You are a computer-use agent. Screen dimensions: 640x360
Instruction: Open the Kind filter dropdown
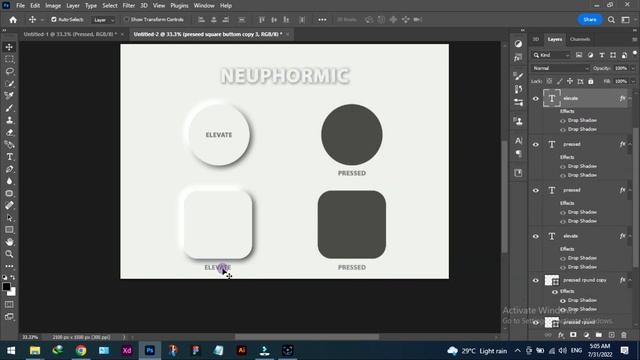click(x=551, y=55)
